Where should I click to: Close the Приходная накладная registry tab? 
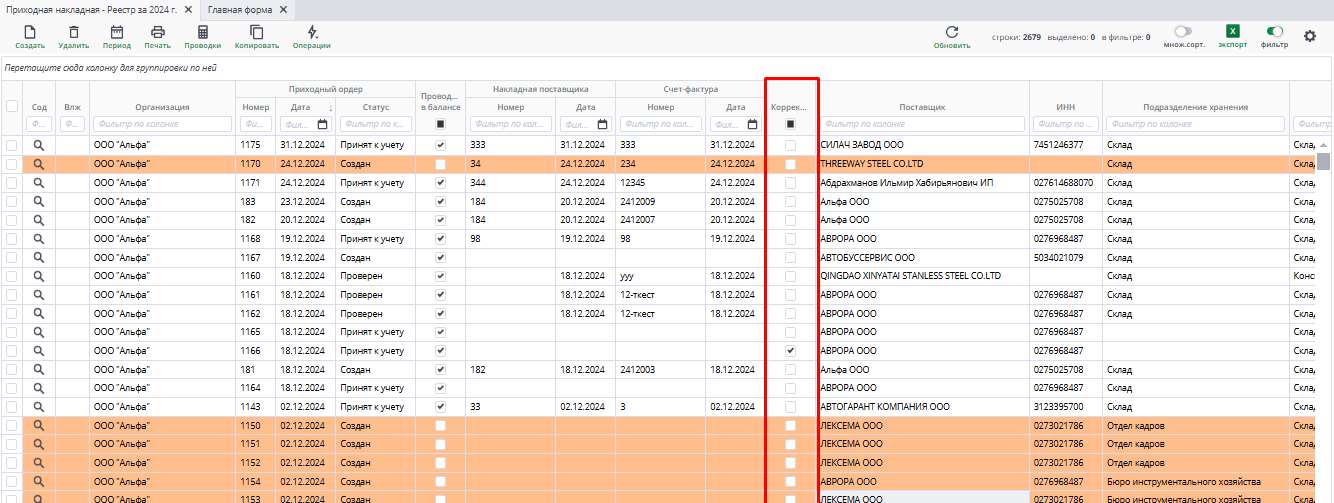188,9
